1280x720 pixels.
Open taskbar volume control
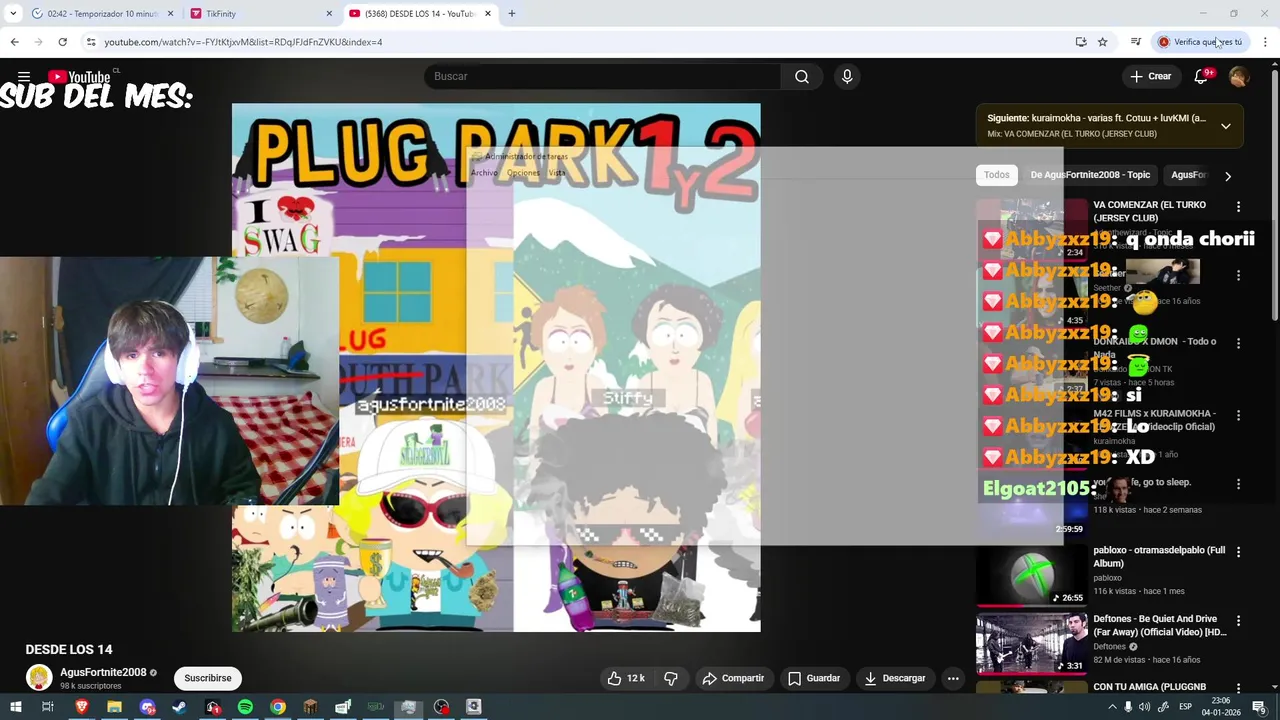[x=1144, y=707]
